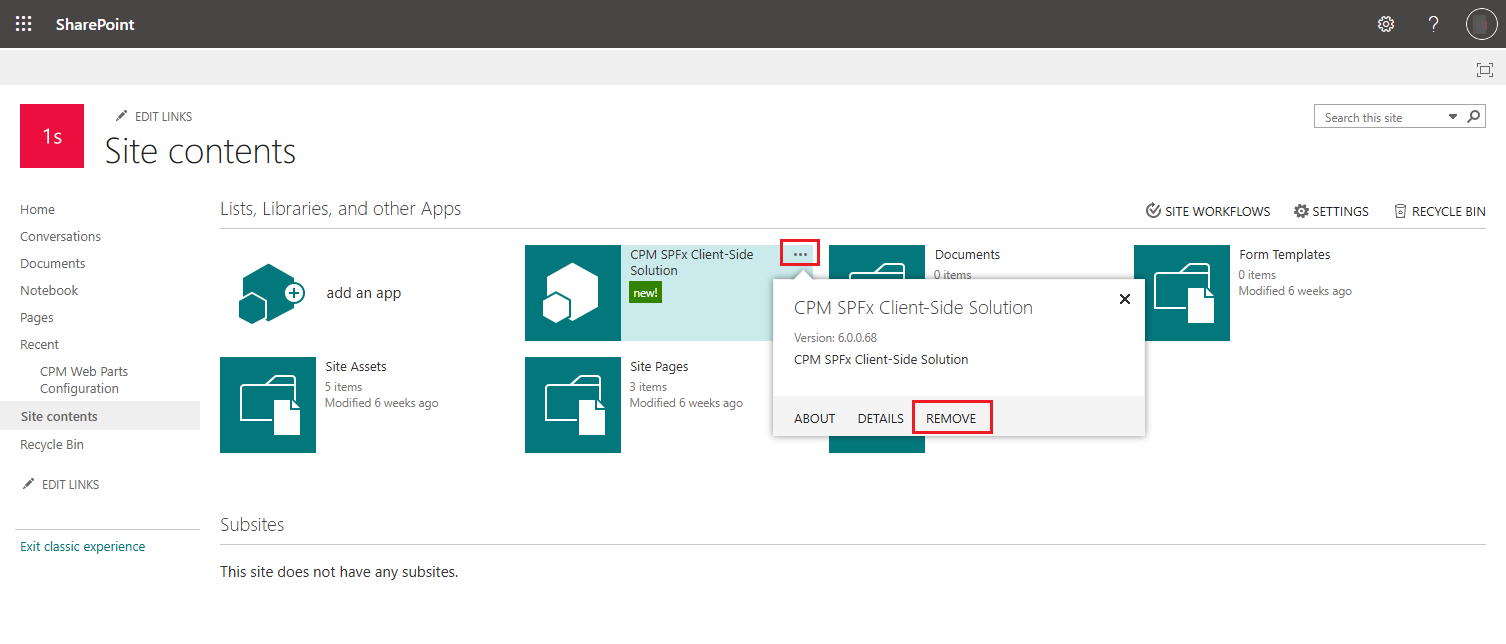Select ABOUT in the app callout
Screen dimensions: 1506x644
pyautogui.click(x=813, y=418)
